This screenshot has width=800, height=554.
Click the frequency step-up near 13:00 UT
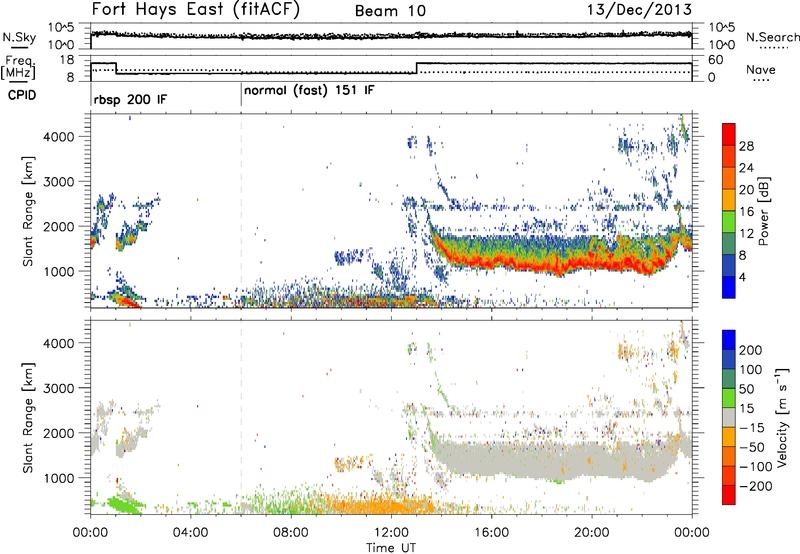point(417,68)
